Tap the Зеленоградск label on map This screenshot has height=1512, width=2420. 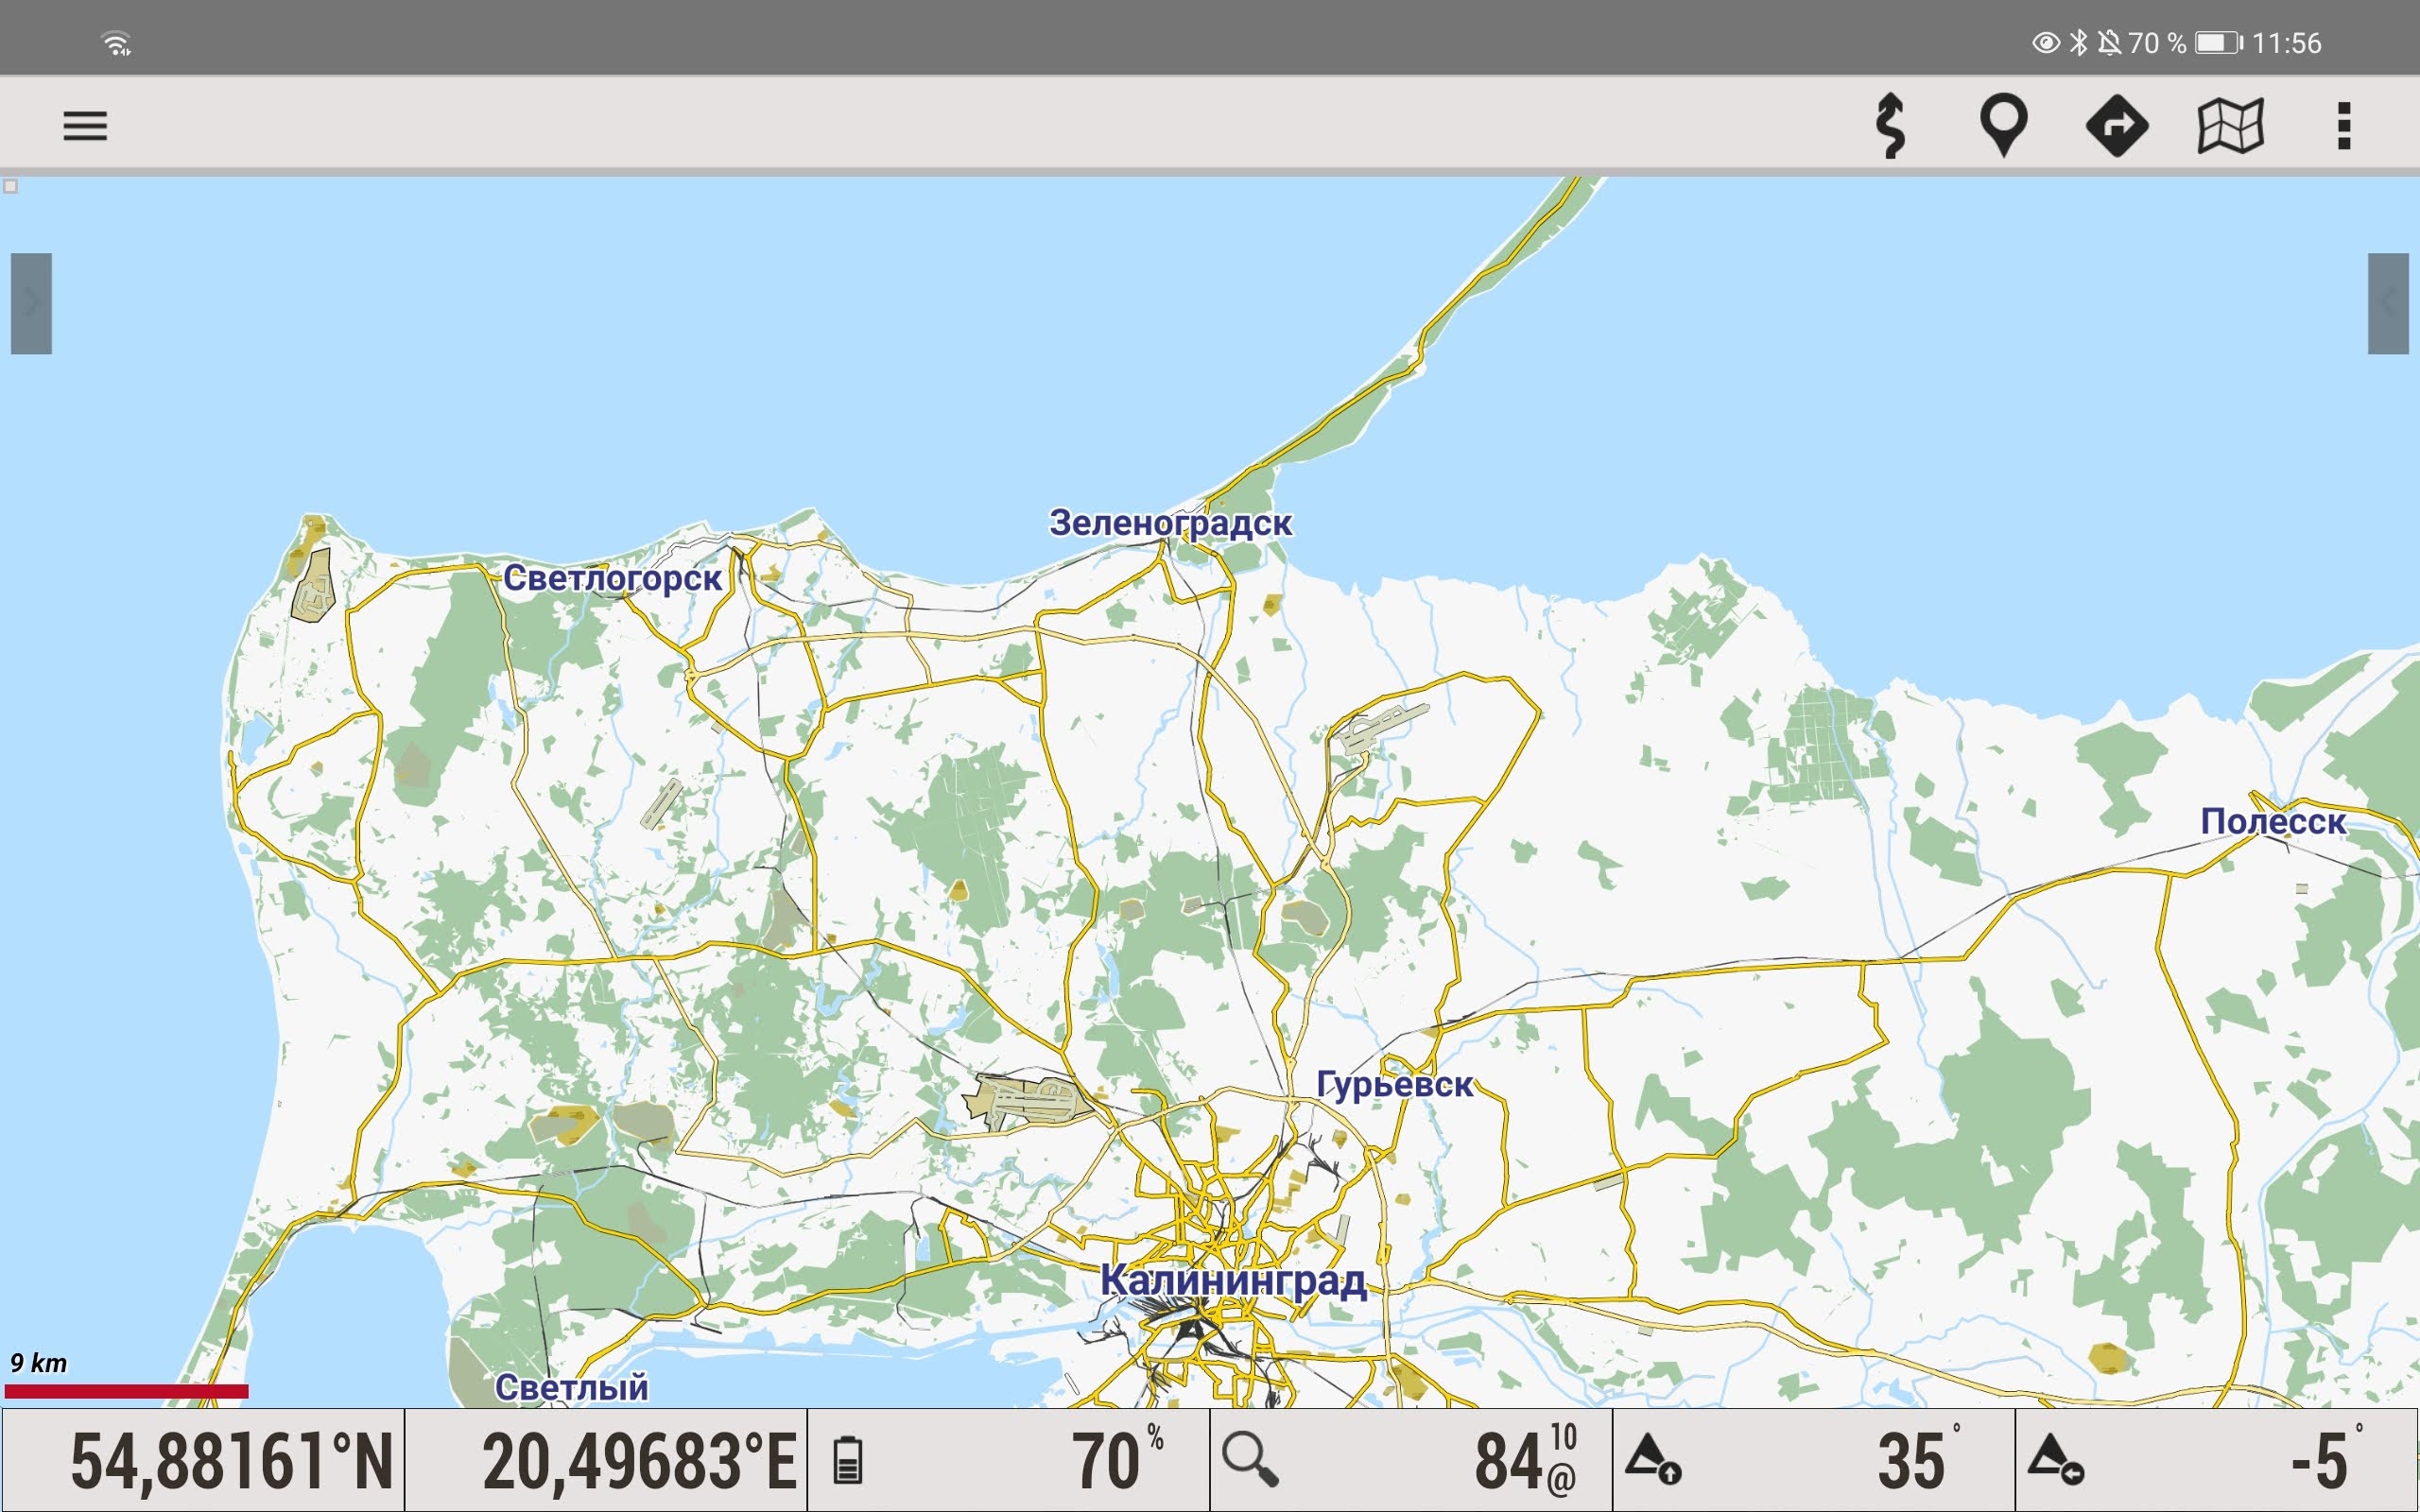(1170, 523)
